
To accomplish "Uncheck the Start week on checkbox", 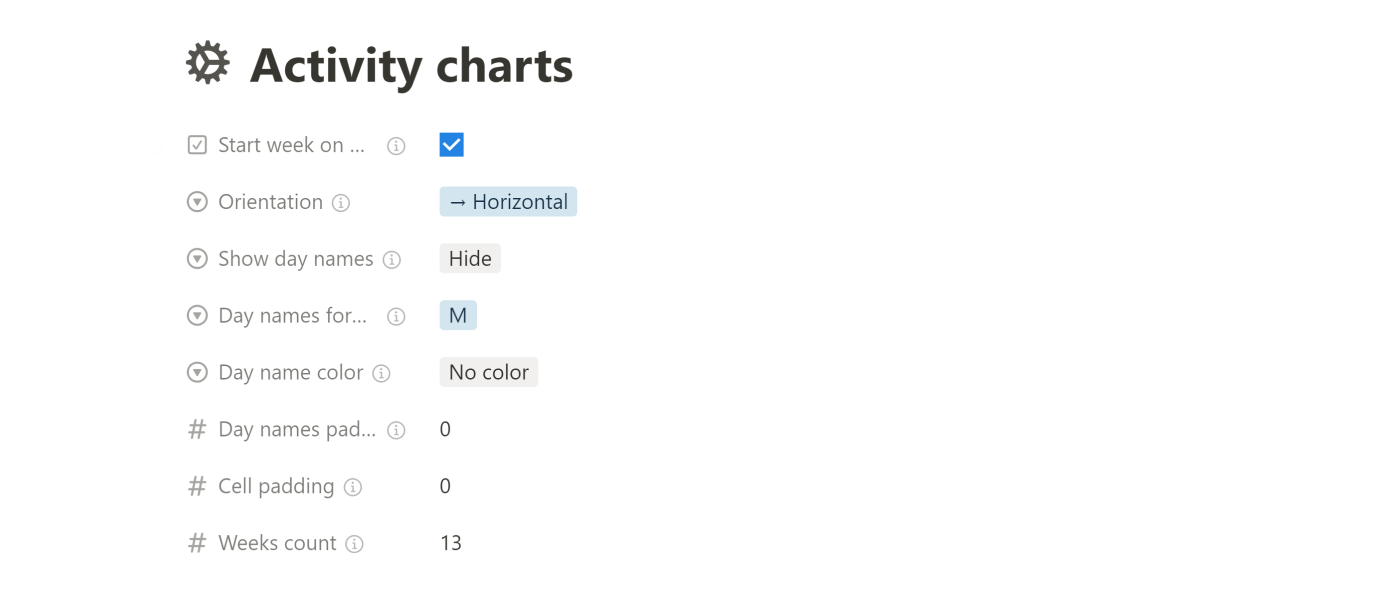I will coord(451,144).
